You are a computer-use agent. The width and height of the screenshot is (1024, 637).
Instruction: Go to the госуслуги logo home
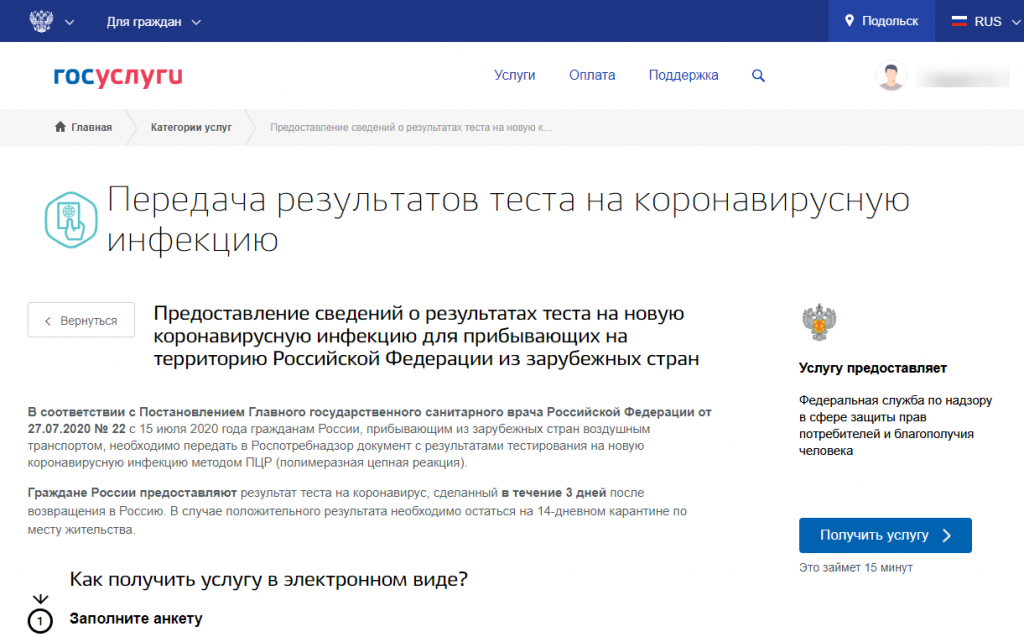(x=118, y=76)
